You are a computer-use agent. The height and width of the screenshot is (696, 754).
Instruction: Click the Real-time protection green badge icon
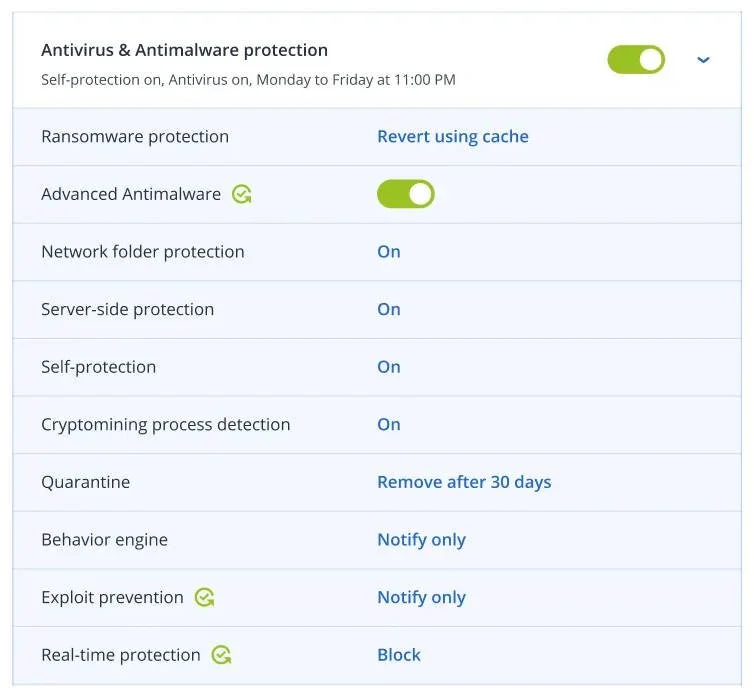(221, 655)
